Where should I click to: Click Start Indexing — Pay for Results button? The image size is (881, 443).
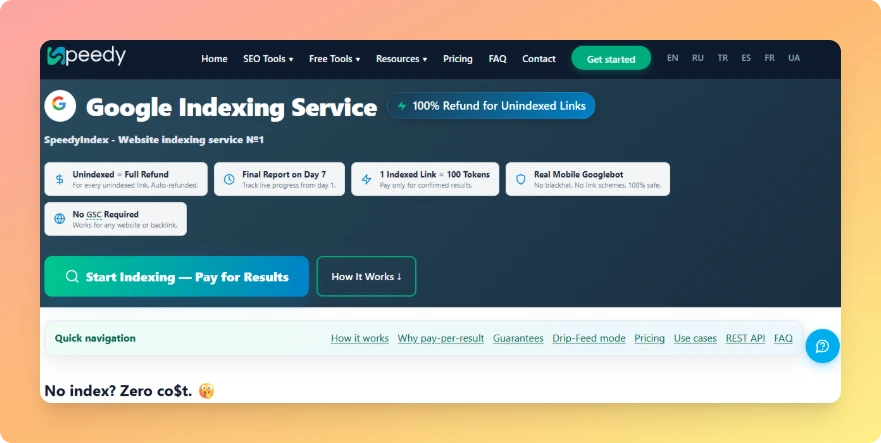tap(176, 277)
